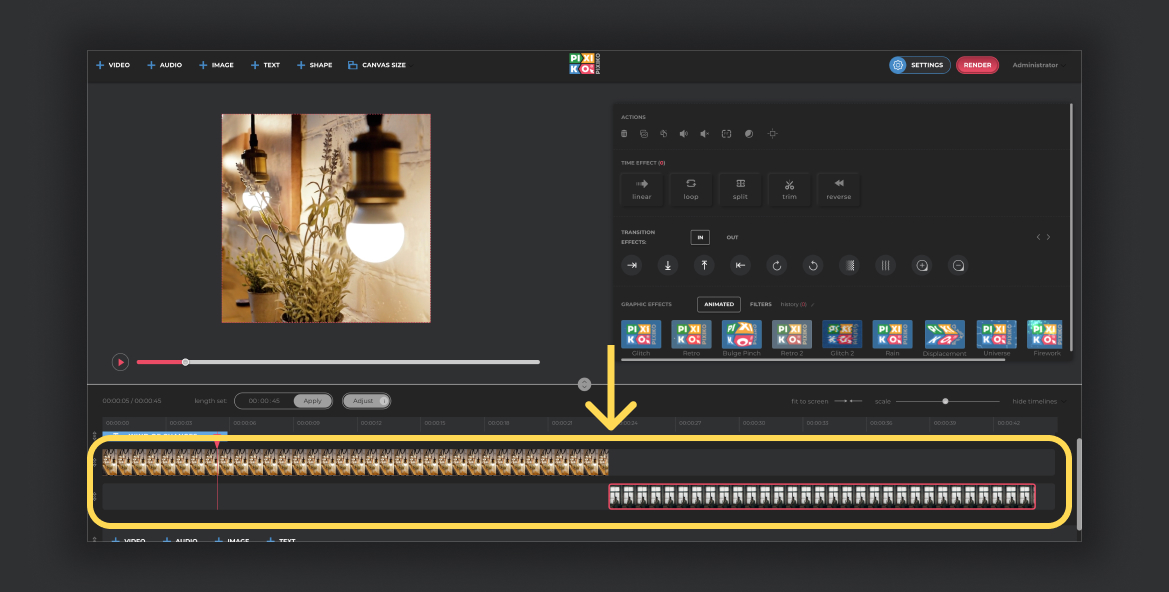Choose the Universe graphic effect
This screenshot has width=1169, height=592.
[x=997, y=338]
